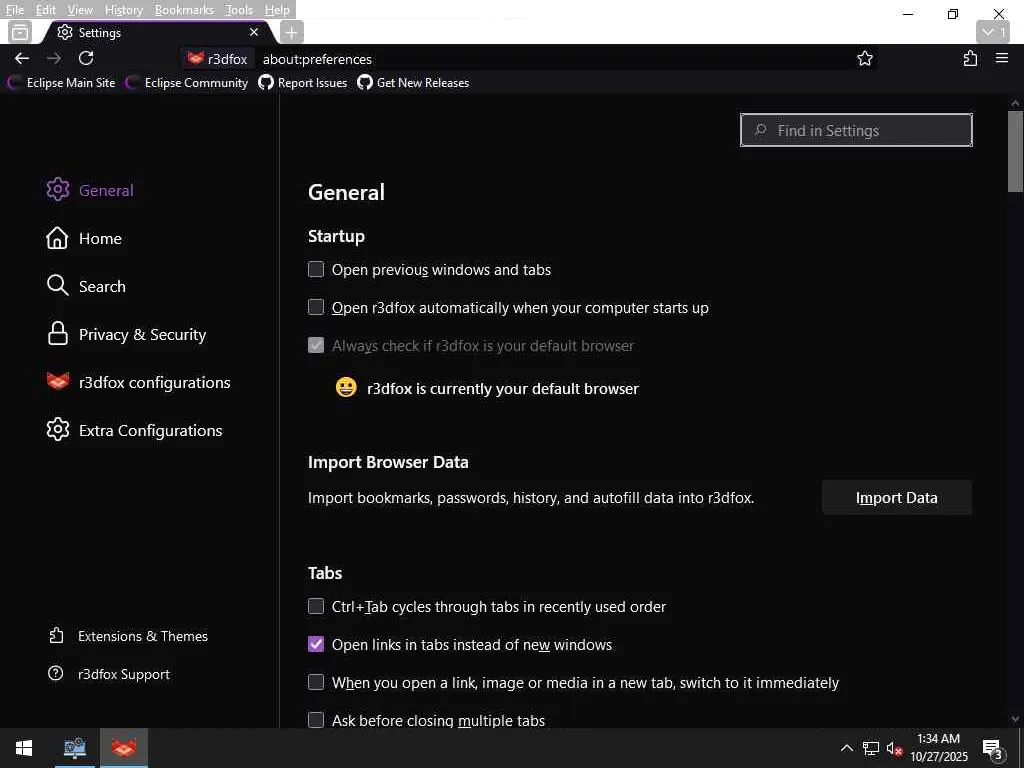The width and height of the screenshot is (1024, 768).
Task: Open the list all tabs dropdown
Action: [x=993, y=32]
